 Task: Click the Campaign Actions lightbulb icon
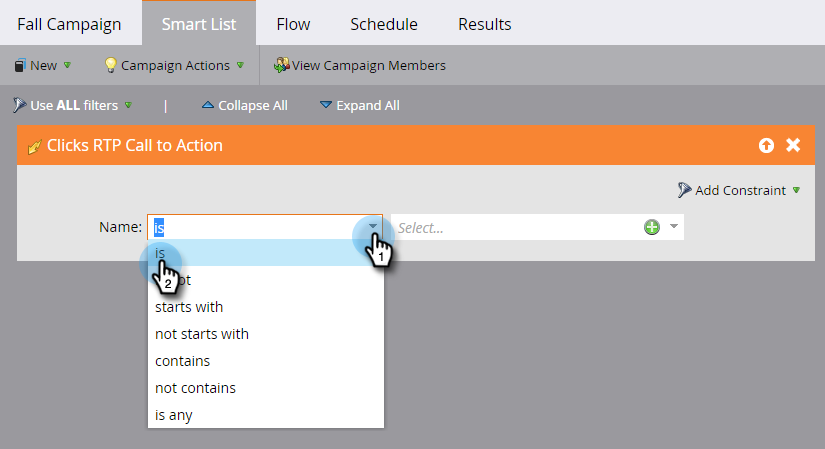111,66
